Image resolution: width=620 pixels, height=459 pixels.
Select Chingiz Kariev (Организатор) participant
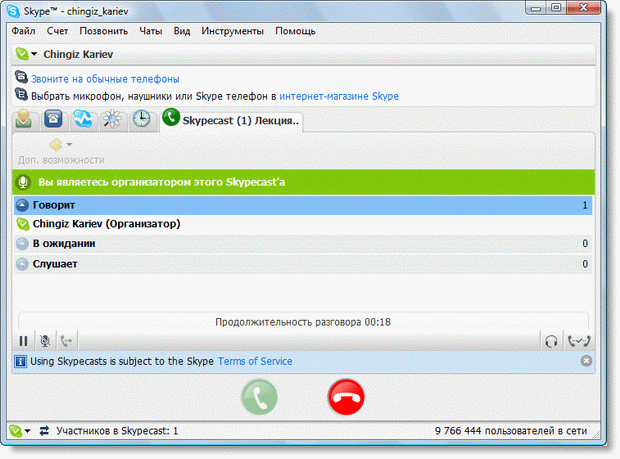[x=303, y=224]
